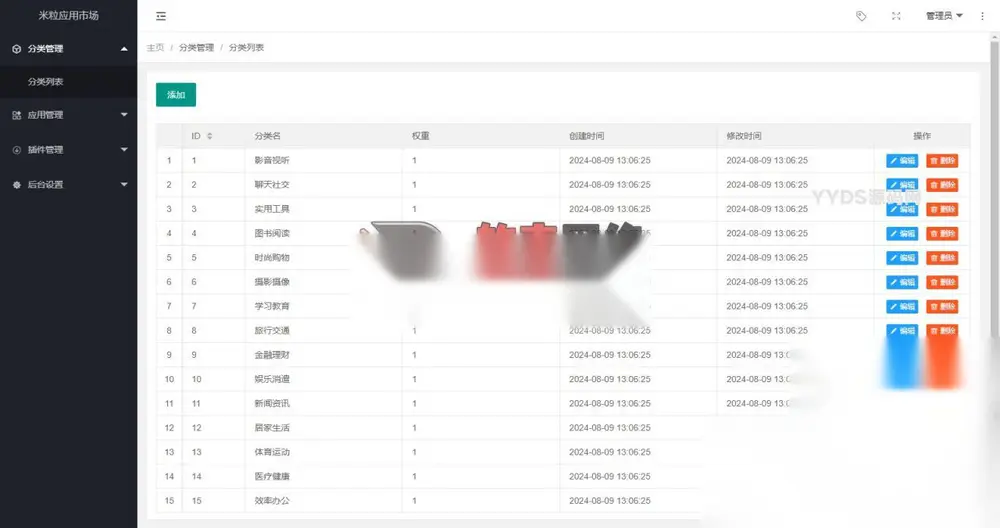This screenshot has width=1000, height=528.
Task: Collapse the 分类管理 menu arrow
Action: pyautogui.click(x=124, y=48)
